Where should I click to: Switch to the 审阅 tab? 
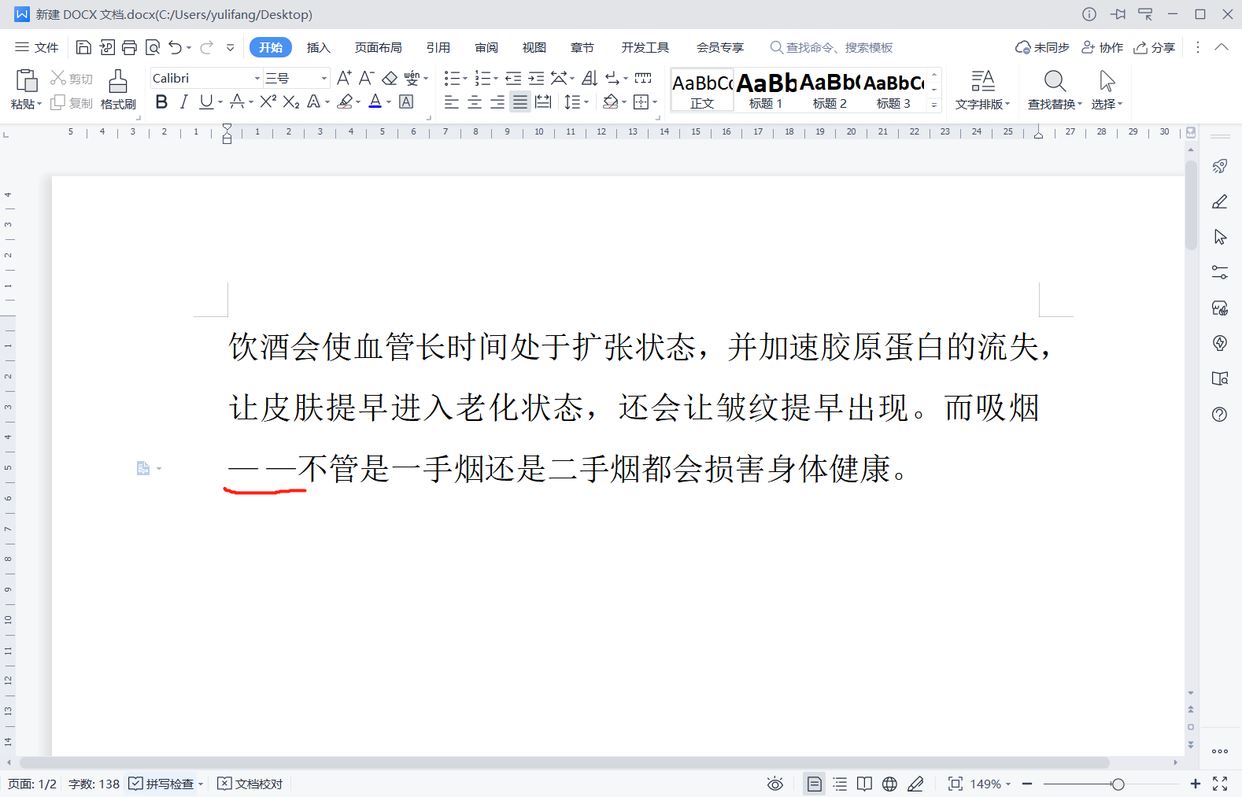point(486,47)
